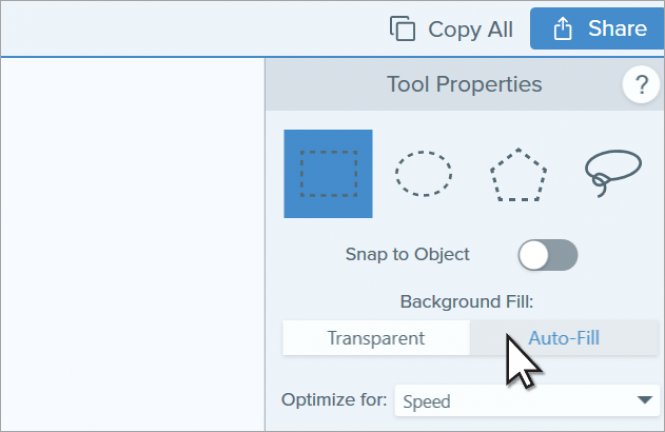Click the Snap to Object label
The image size is (665, 432).
tap(407, 254)
